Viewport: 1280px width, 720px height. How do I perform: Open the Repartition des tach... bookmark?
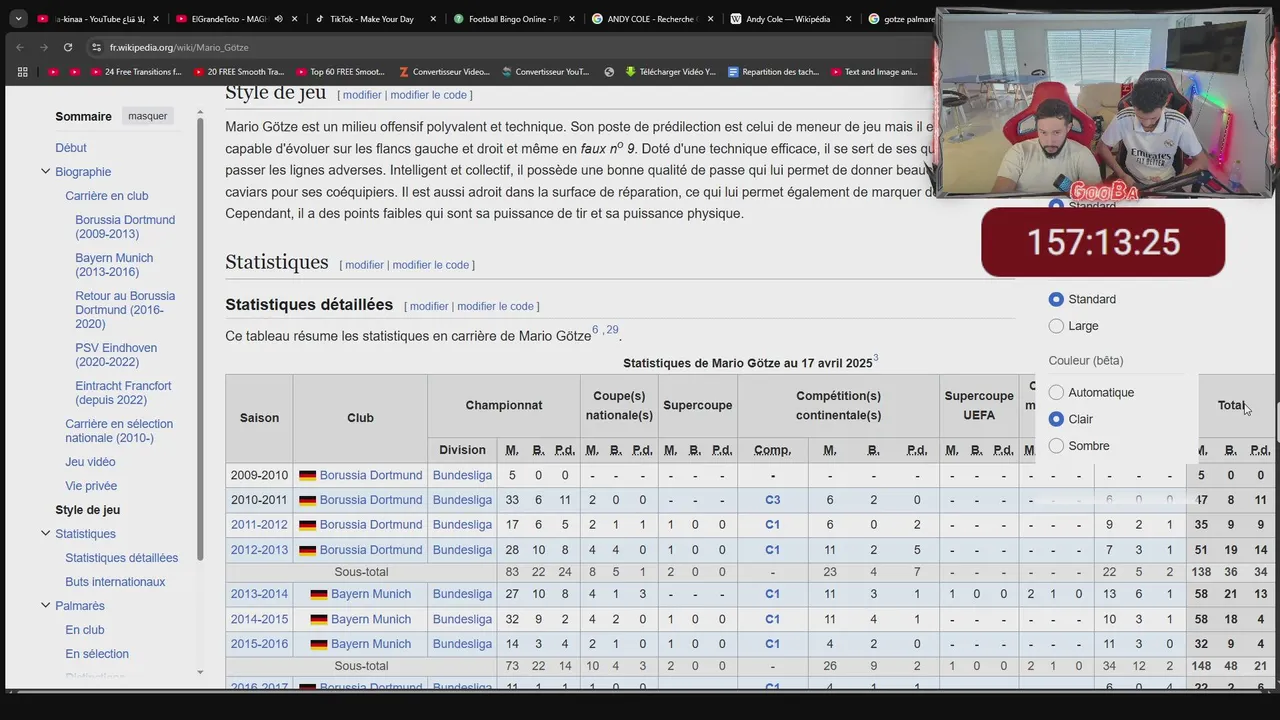774,72
